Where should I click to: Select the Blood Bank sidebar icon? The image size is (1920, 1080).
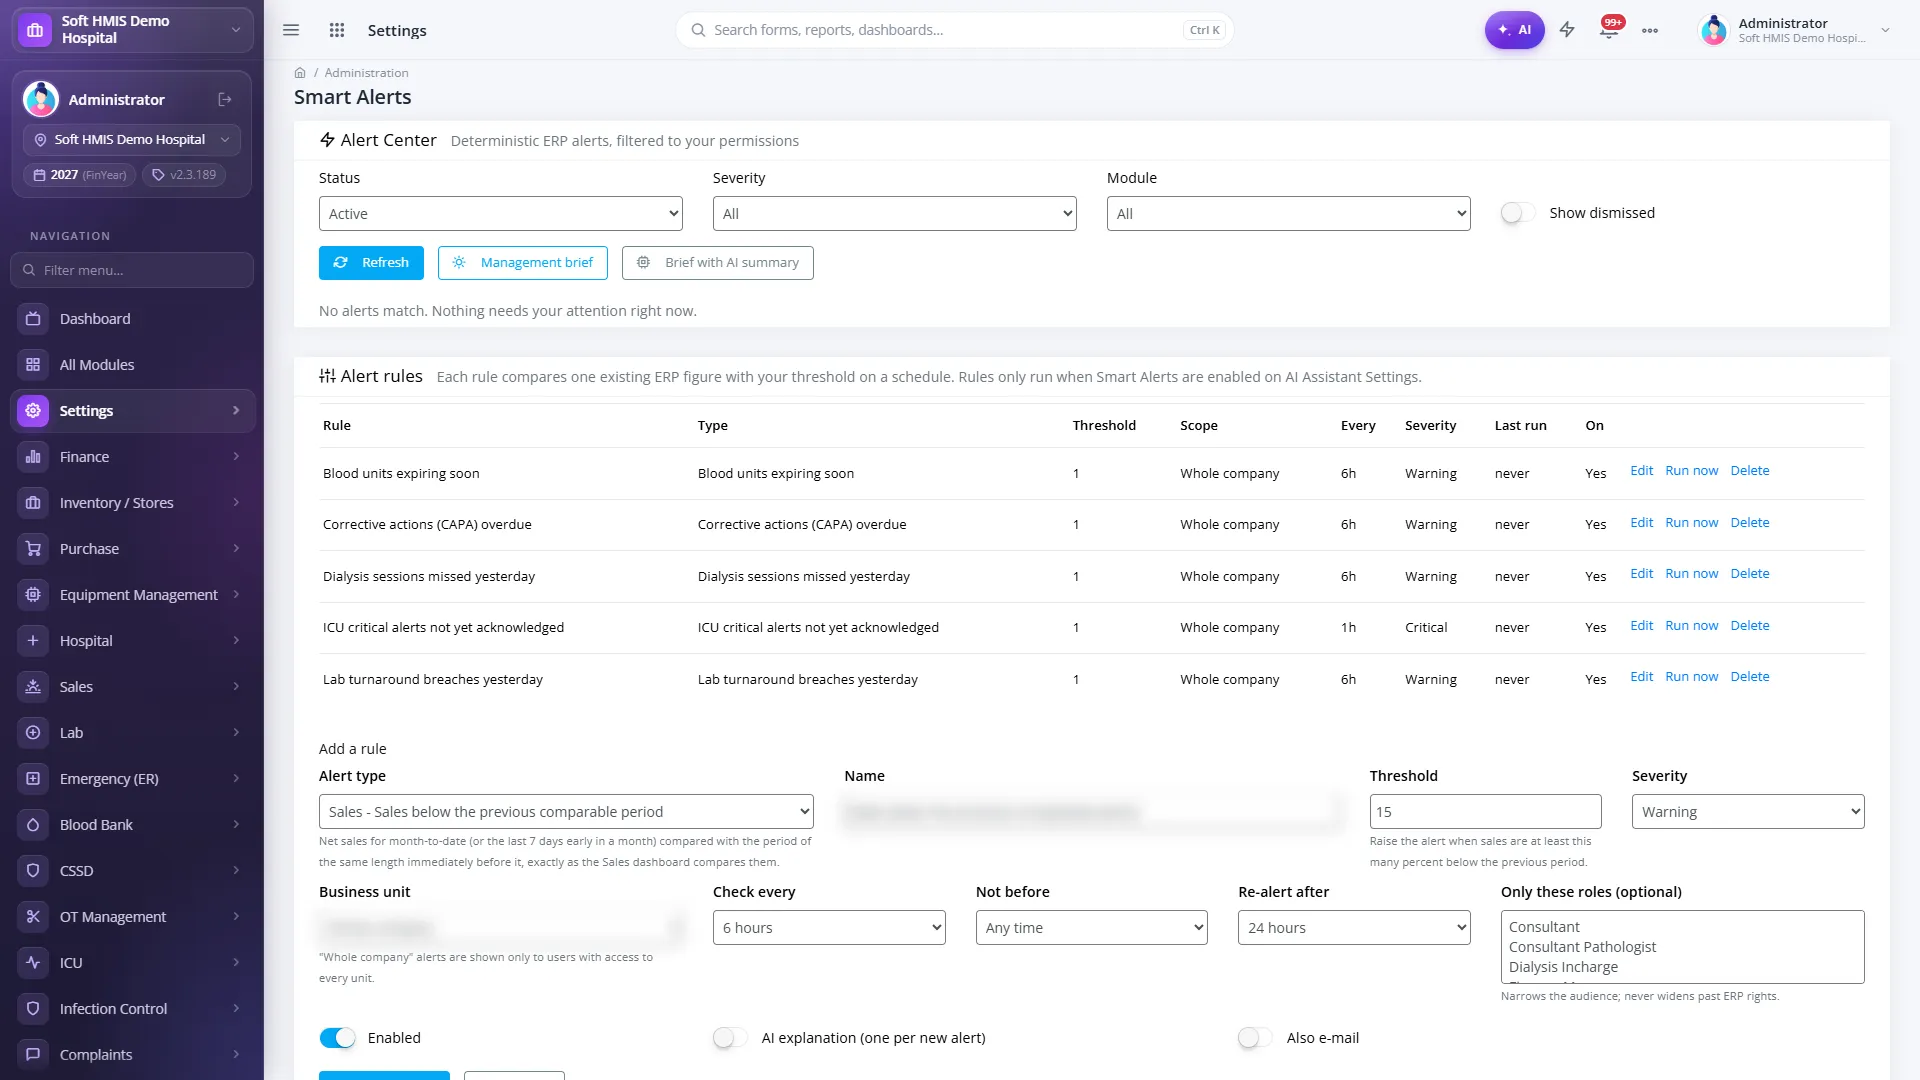(33, 825)
